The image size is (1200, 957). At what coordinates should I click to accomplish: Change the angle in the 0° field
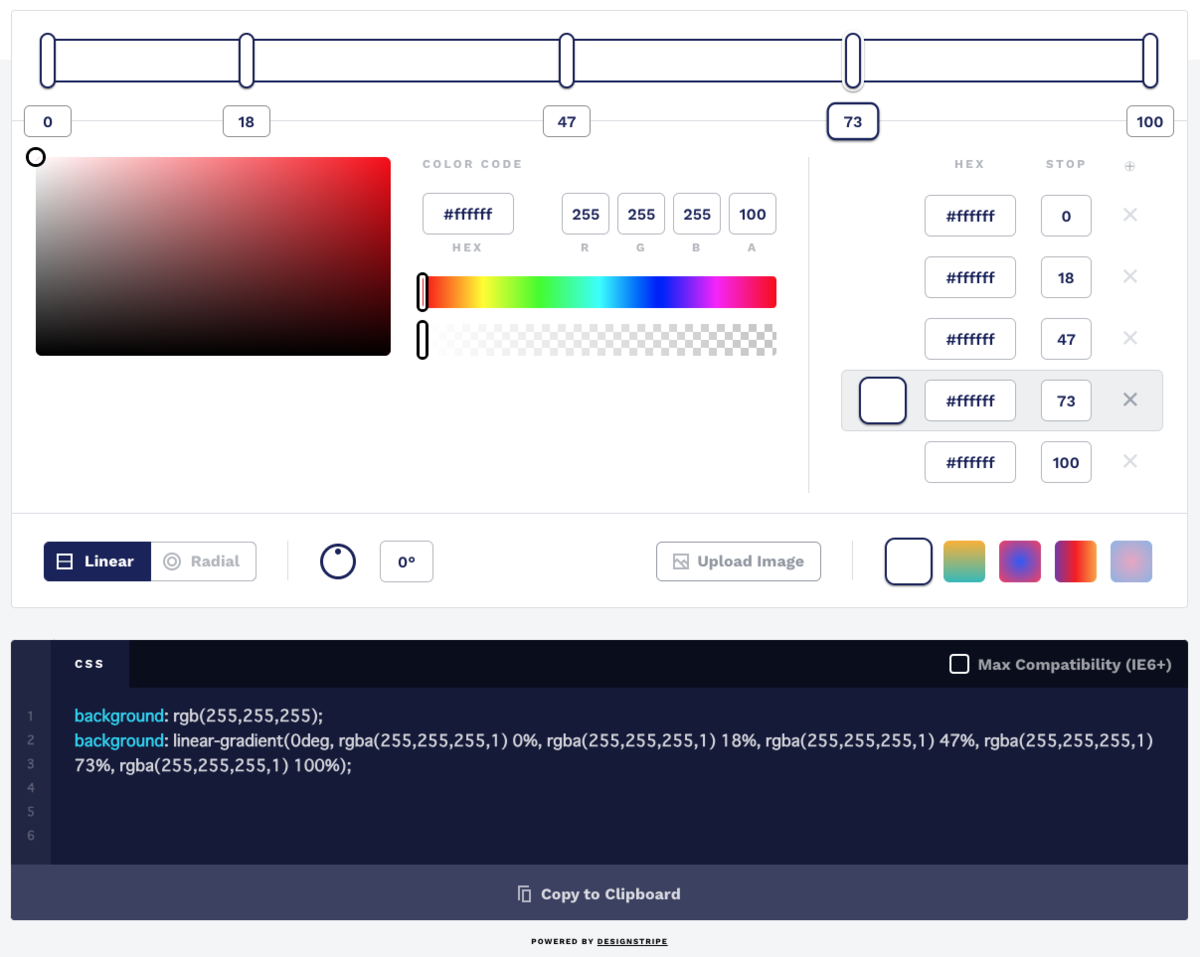pyautogui.click(x=406, y=561)
